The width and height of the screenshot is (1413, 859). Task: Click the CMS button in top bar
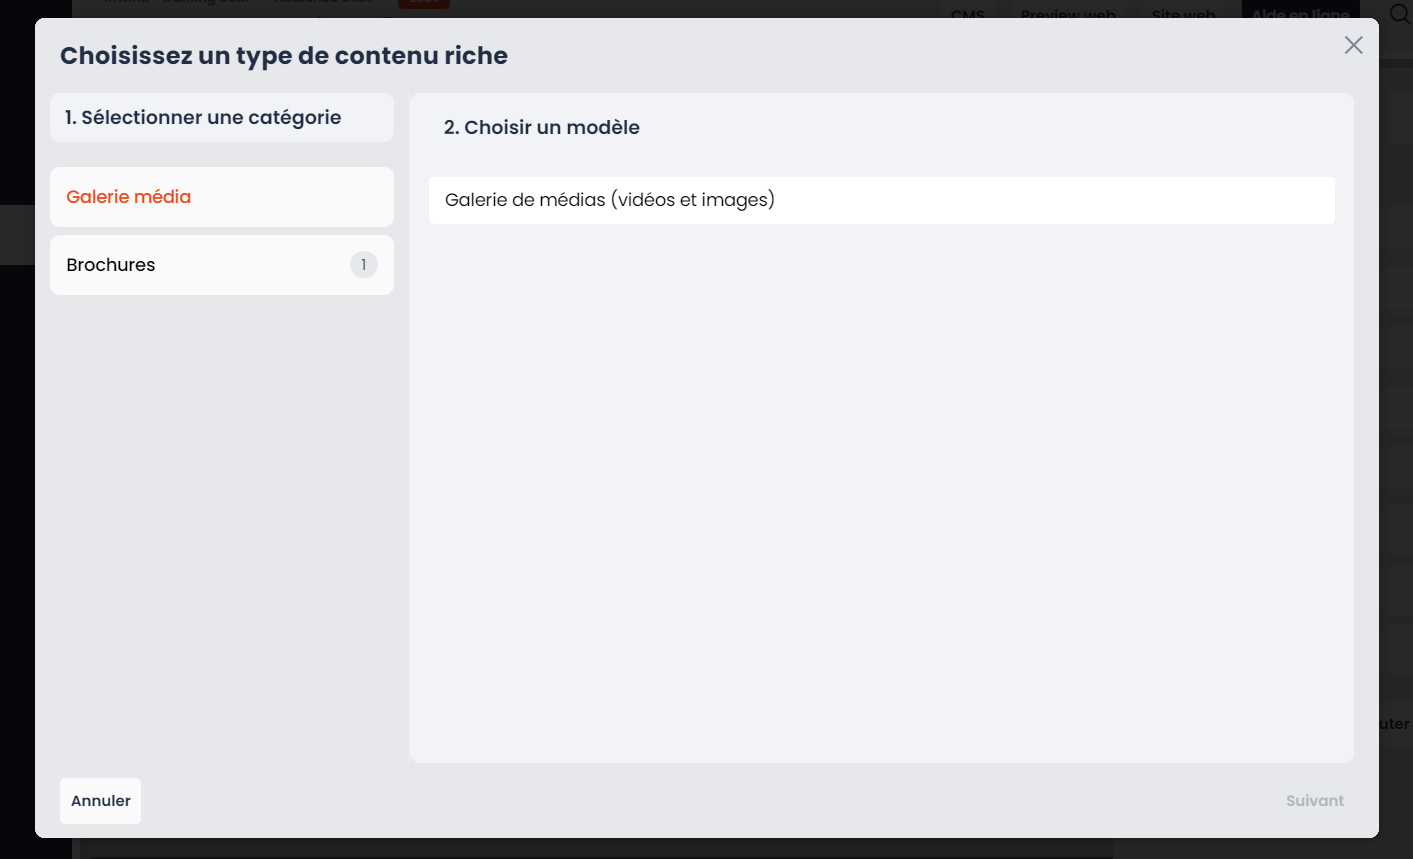click(x=968, y=12)
